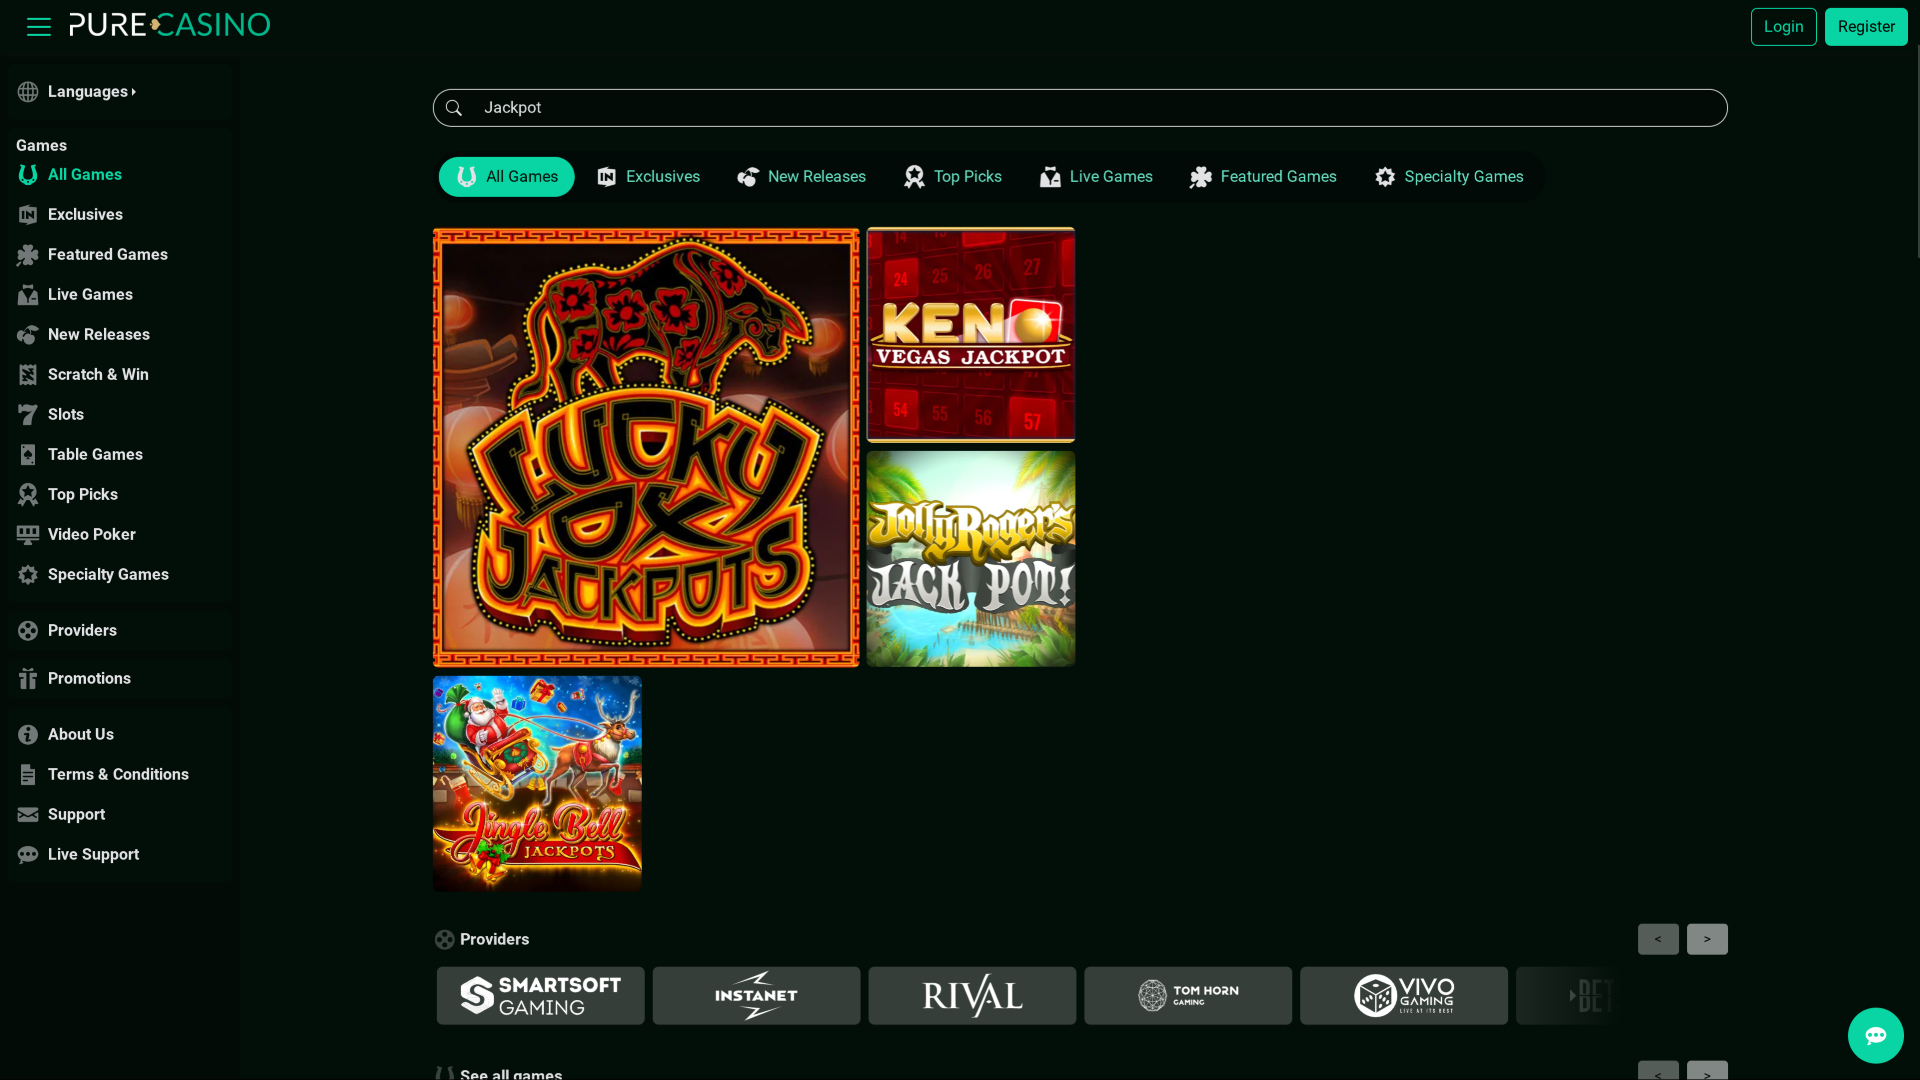
Task: Click the next arrow in Providers carousel
Action: point(1706,939)
